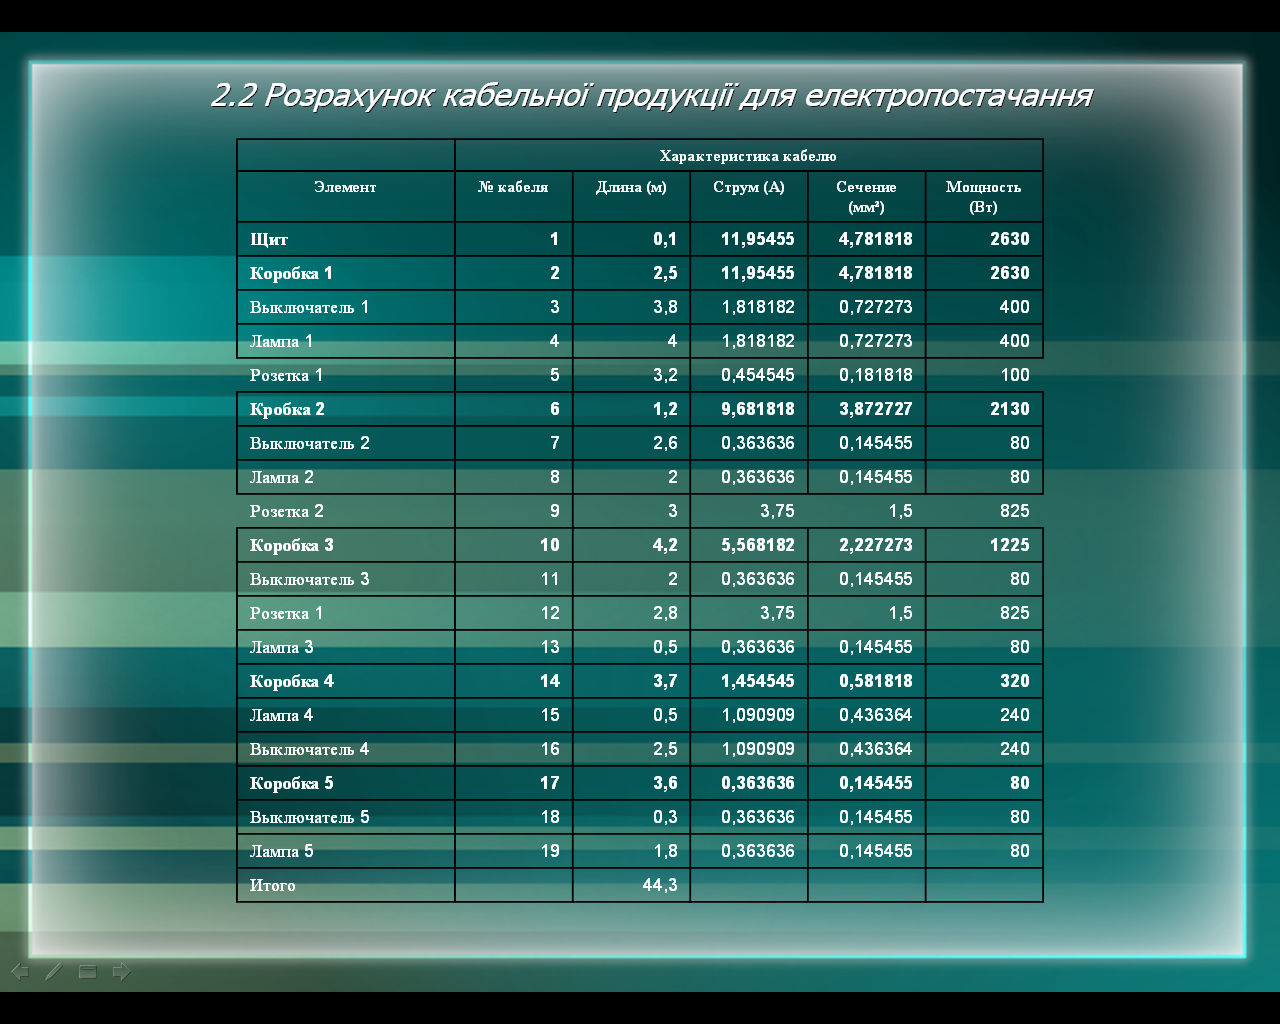
Task: Select the length value "3,8"
Action: (x=665, y=308)
